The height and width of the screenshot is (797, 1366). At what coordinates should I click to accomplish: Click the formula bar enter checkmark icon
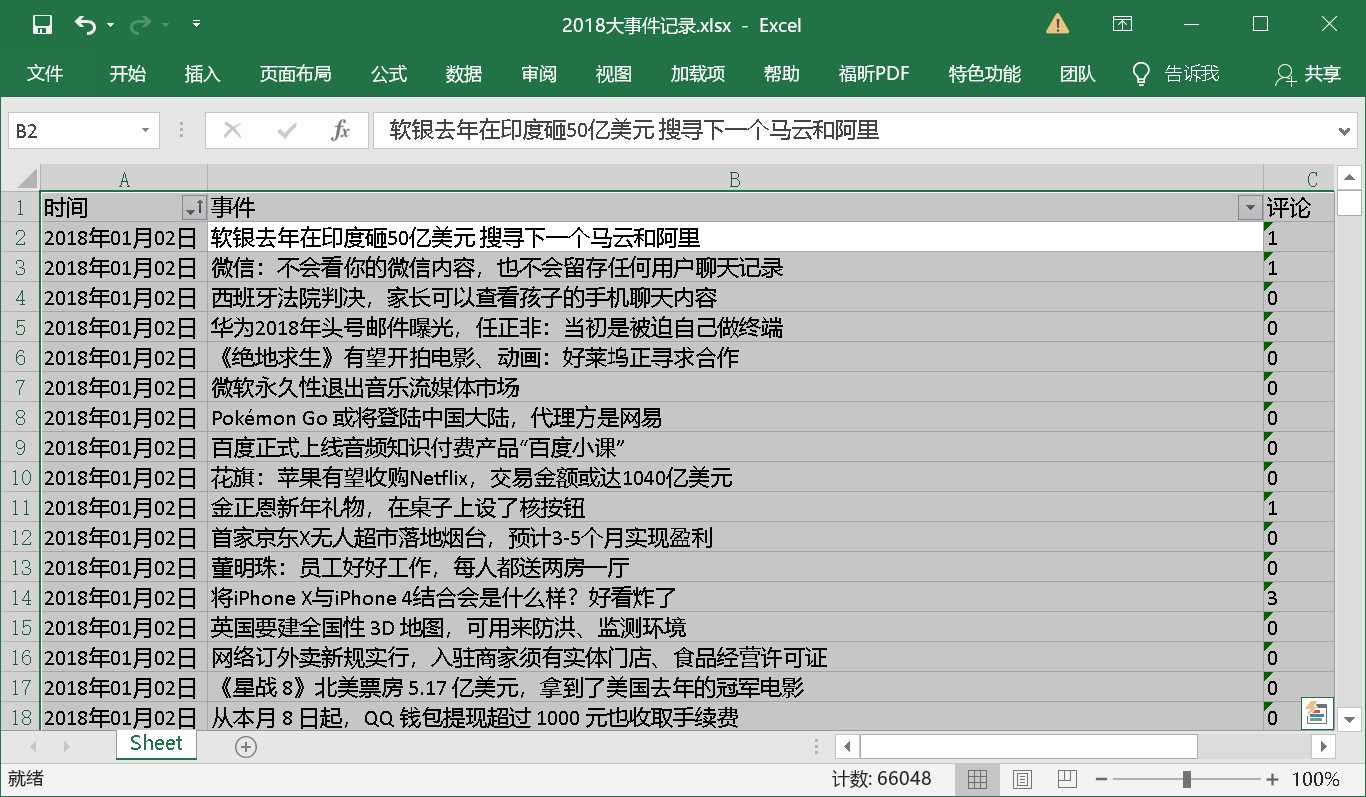(x=288, y=130)
